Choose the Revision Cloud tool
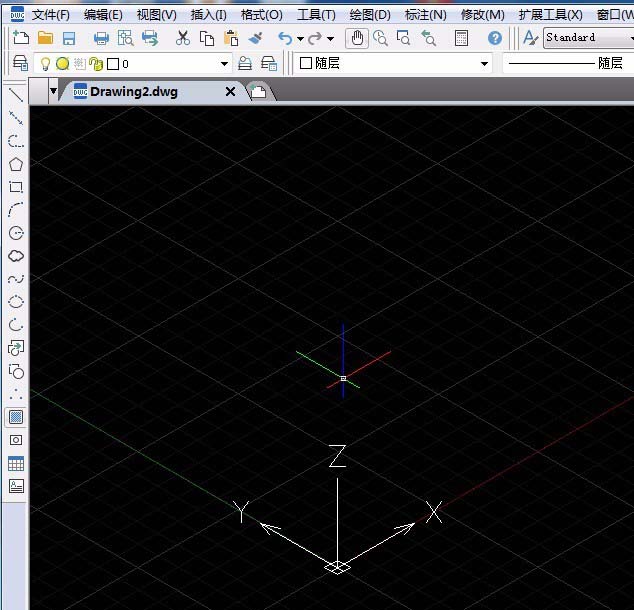The image size is (634, 610). point(16,256)
